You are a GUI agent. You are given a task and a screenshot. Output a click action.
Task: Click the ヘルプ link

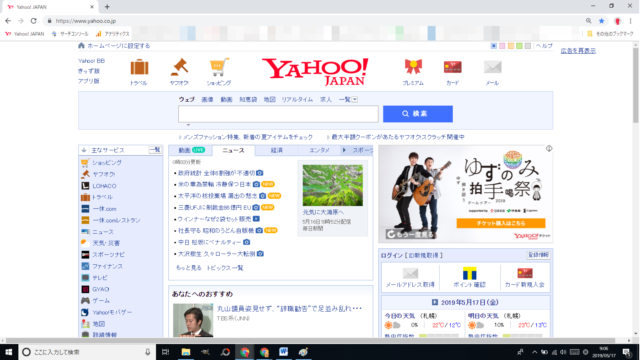544,46
